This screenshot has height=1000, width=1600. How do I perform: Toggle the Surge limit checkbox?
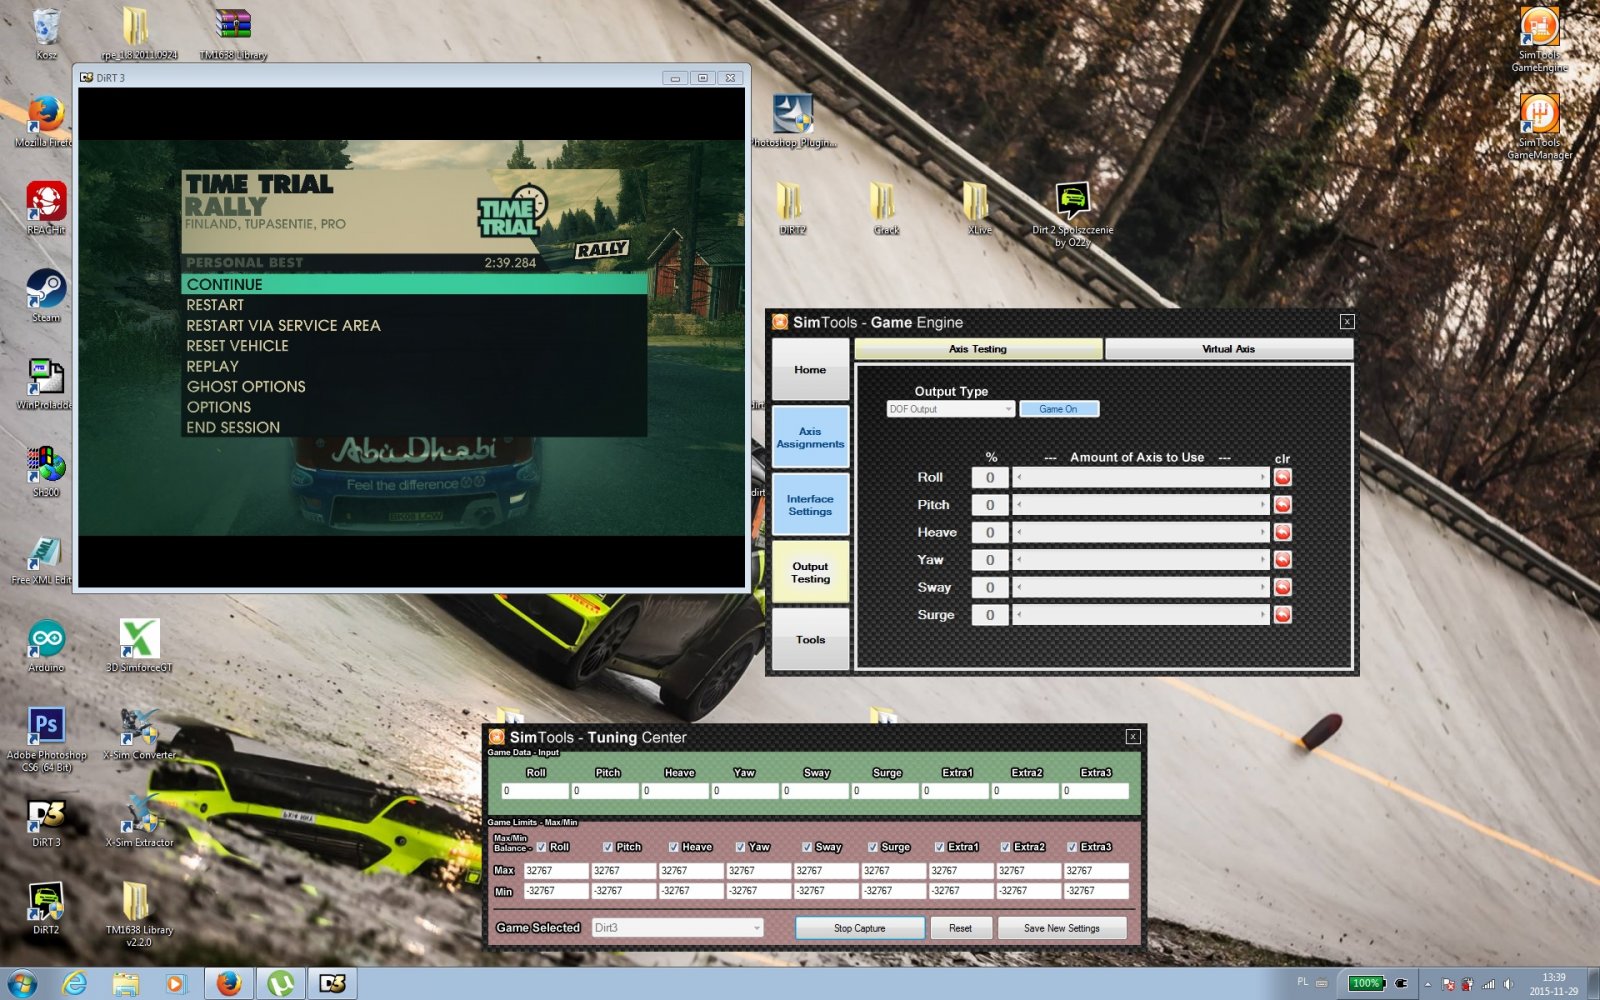pyautogui.click(x=873, y=847)
